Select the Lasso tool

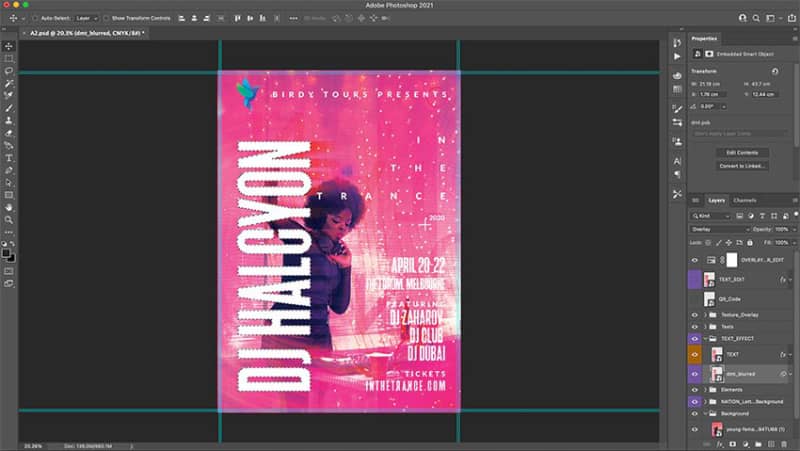9,71
